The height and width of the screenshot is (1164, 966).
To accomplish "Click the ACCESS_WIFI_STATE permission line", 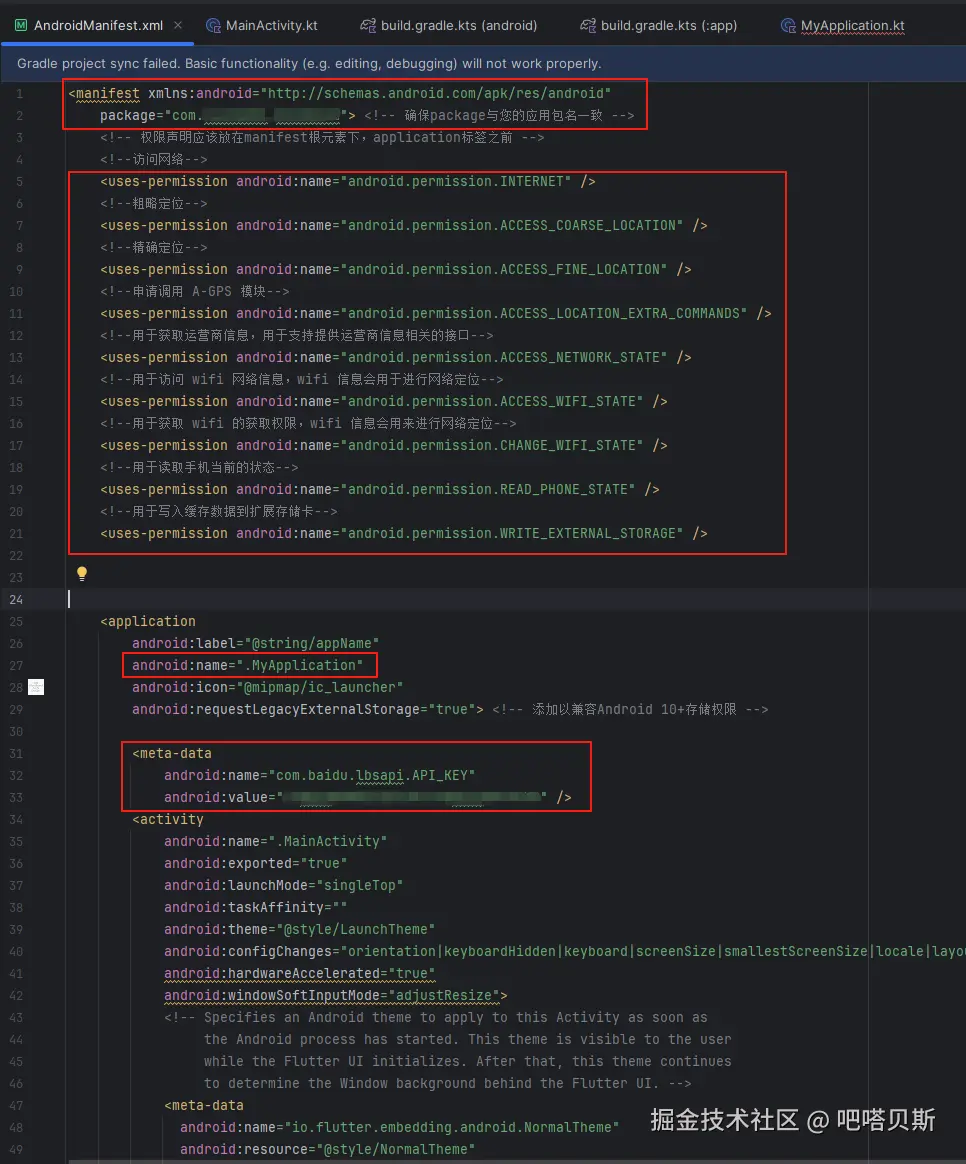I will 384,401.
